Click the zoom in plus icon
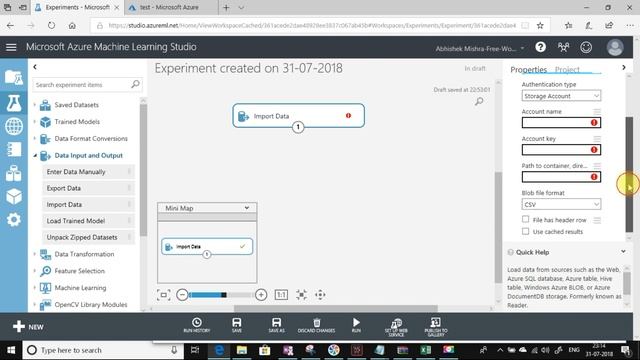Image resolution: width=640 pixels, height=360 pixels. (x=261, y=295)
